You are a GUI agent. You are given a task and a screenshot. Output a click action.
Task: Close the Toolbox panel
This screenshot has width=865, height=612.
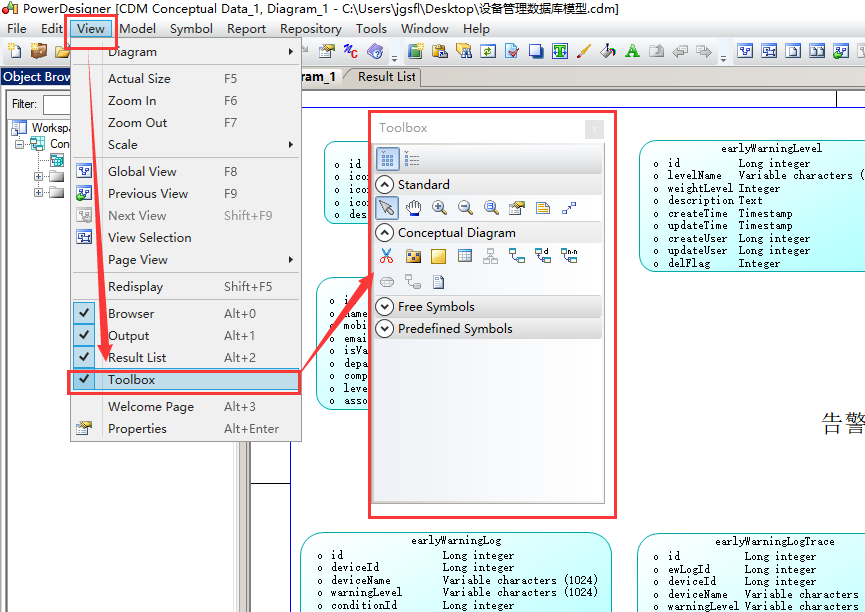(594, 130)
